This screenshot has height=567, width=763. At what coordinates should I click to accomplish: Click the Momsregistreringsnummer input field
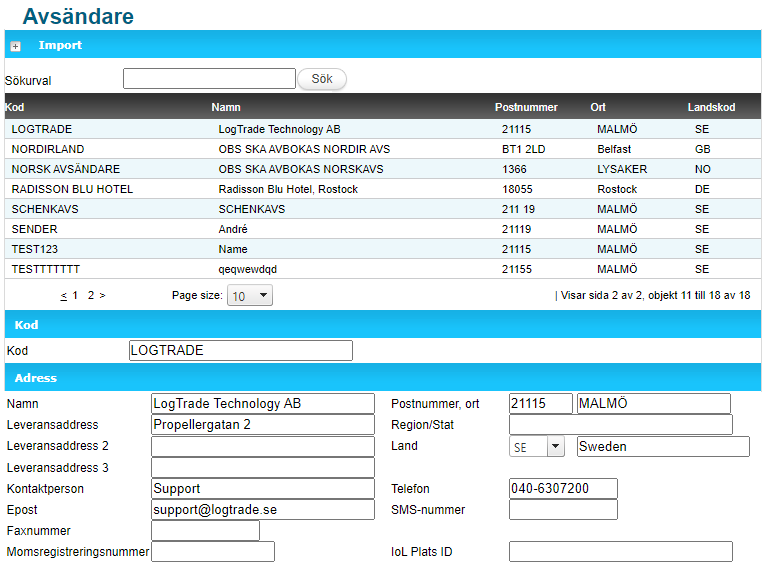(212, 552)
